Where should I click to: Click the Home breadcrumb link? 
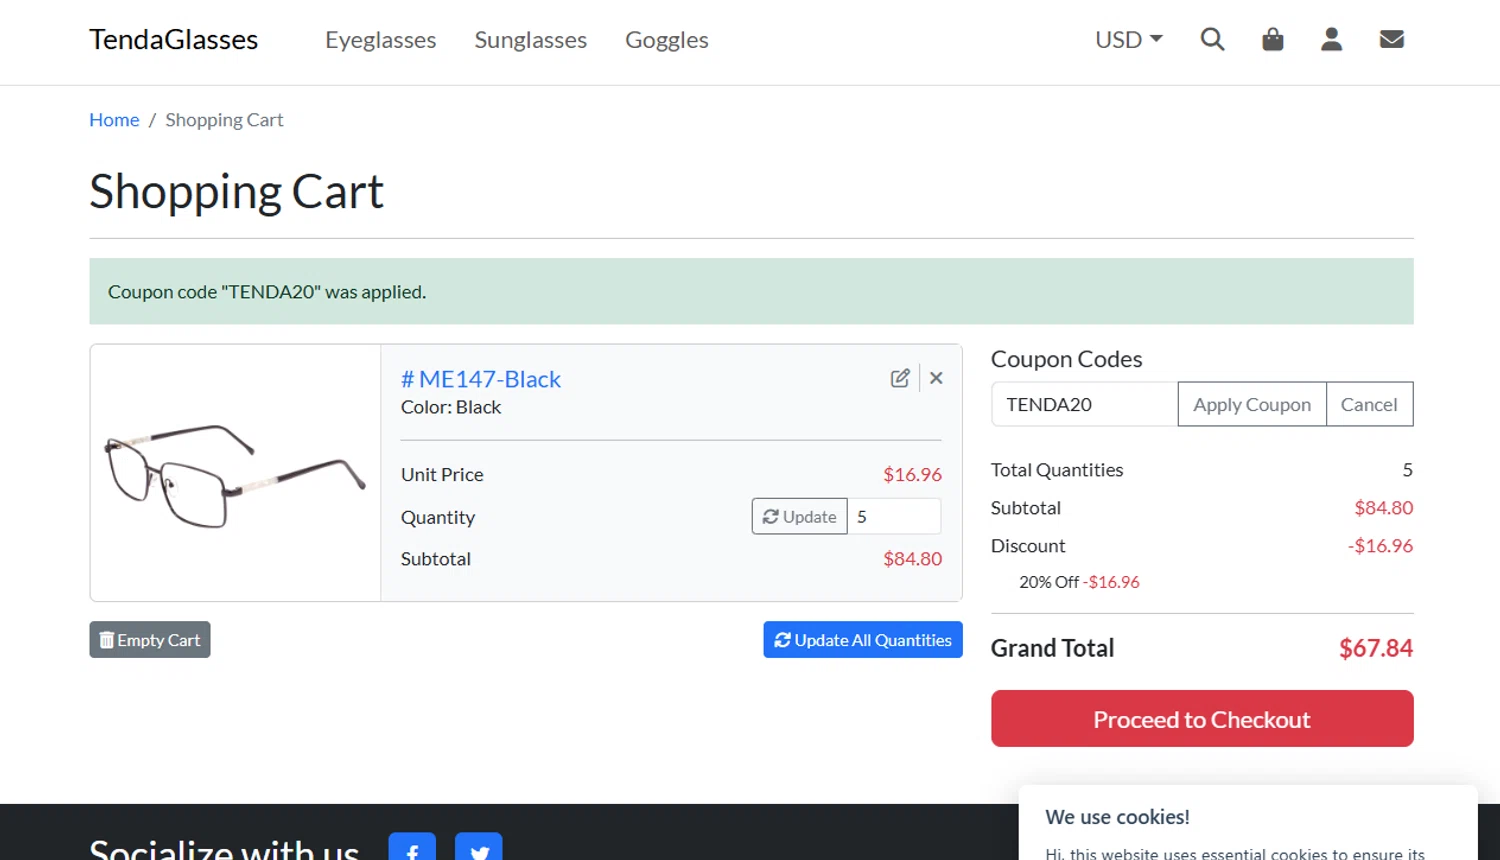[x=114, y=120]
